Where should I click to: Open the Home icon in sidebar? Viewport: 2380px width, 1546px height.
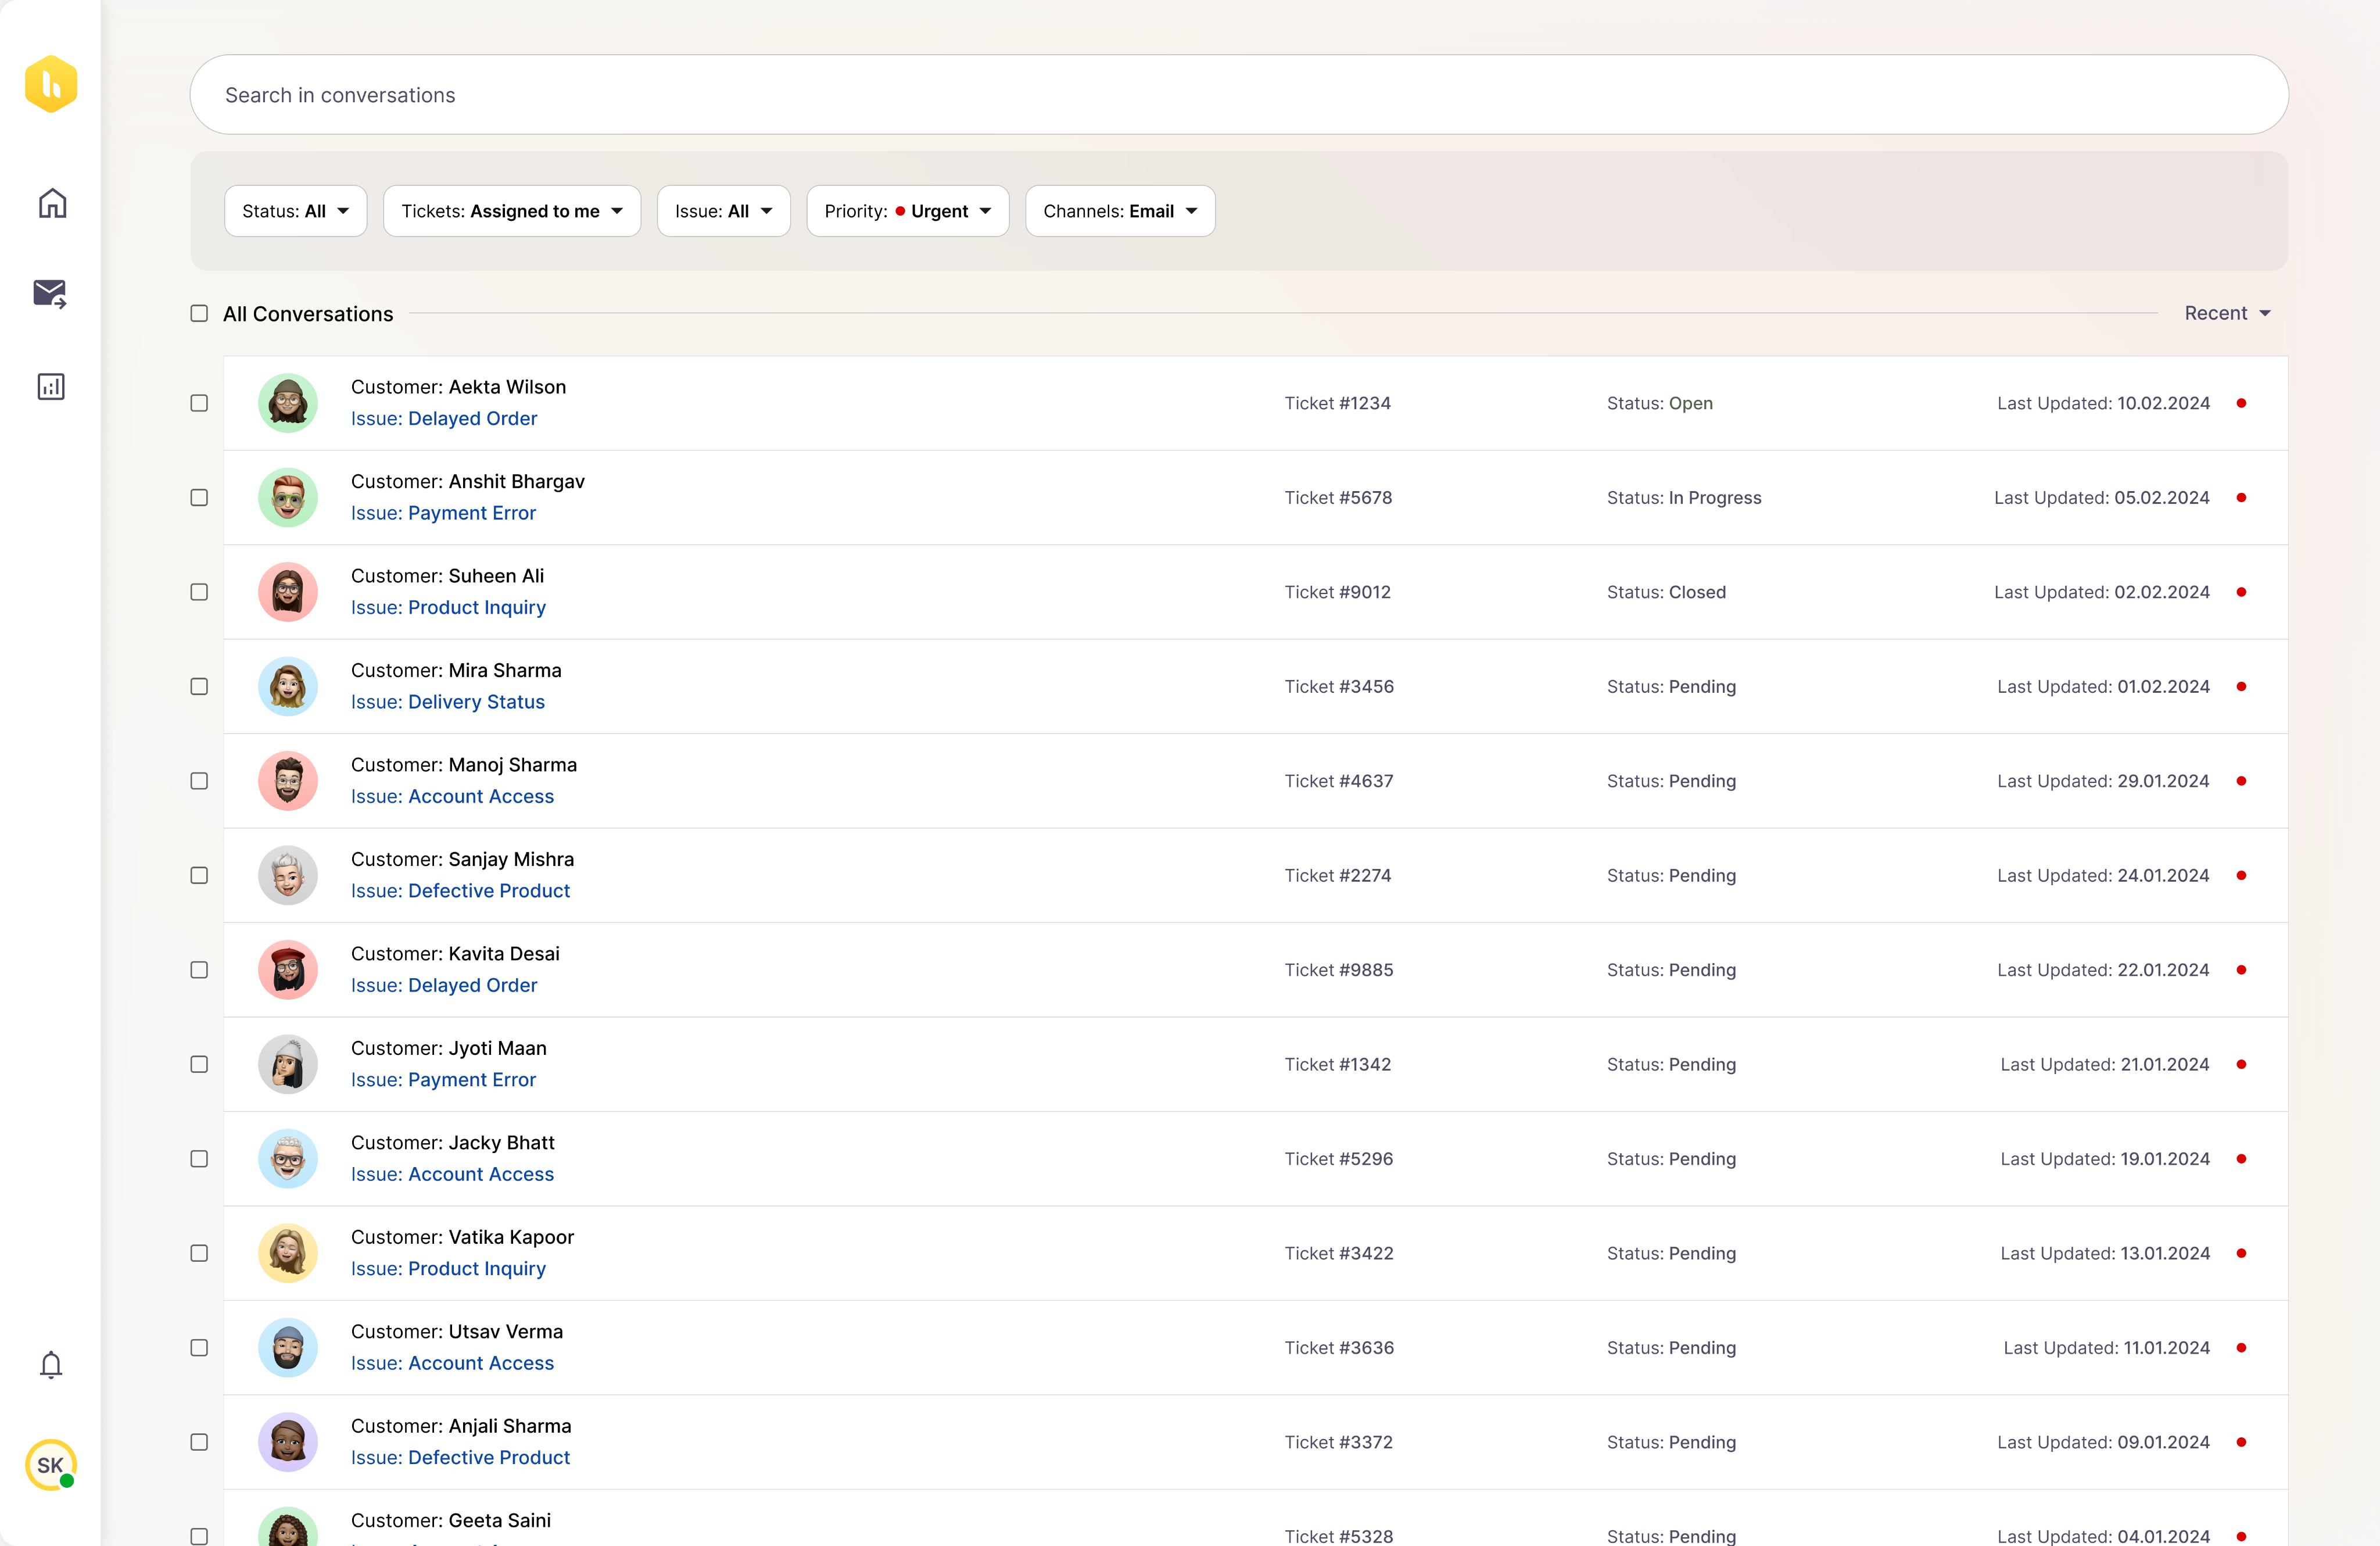tap(52, 204)
